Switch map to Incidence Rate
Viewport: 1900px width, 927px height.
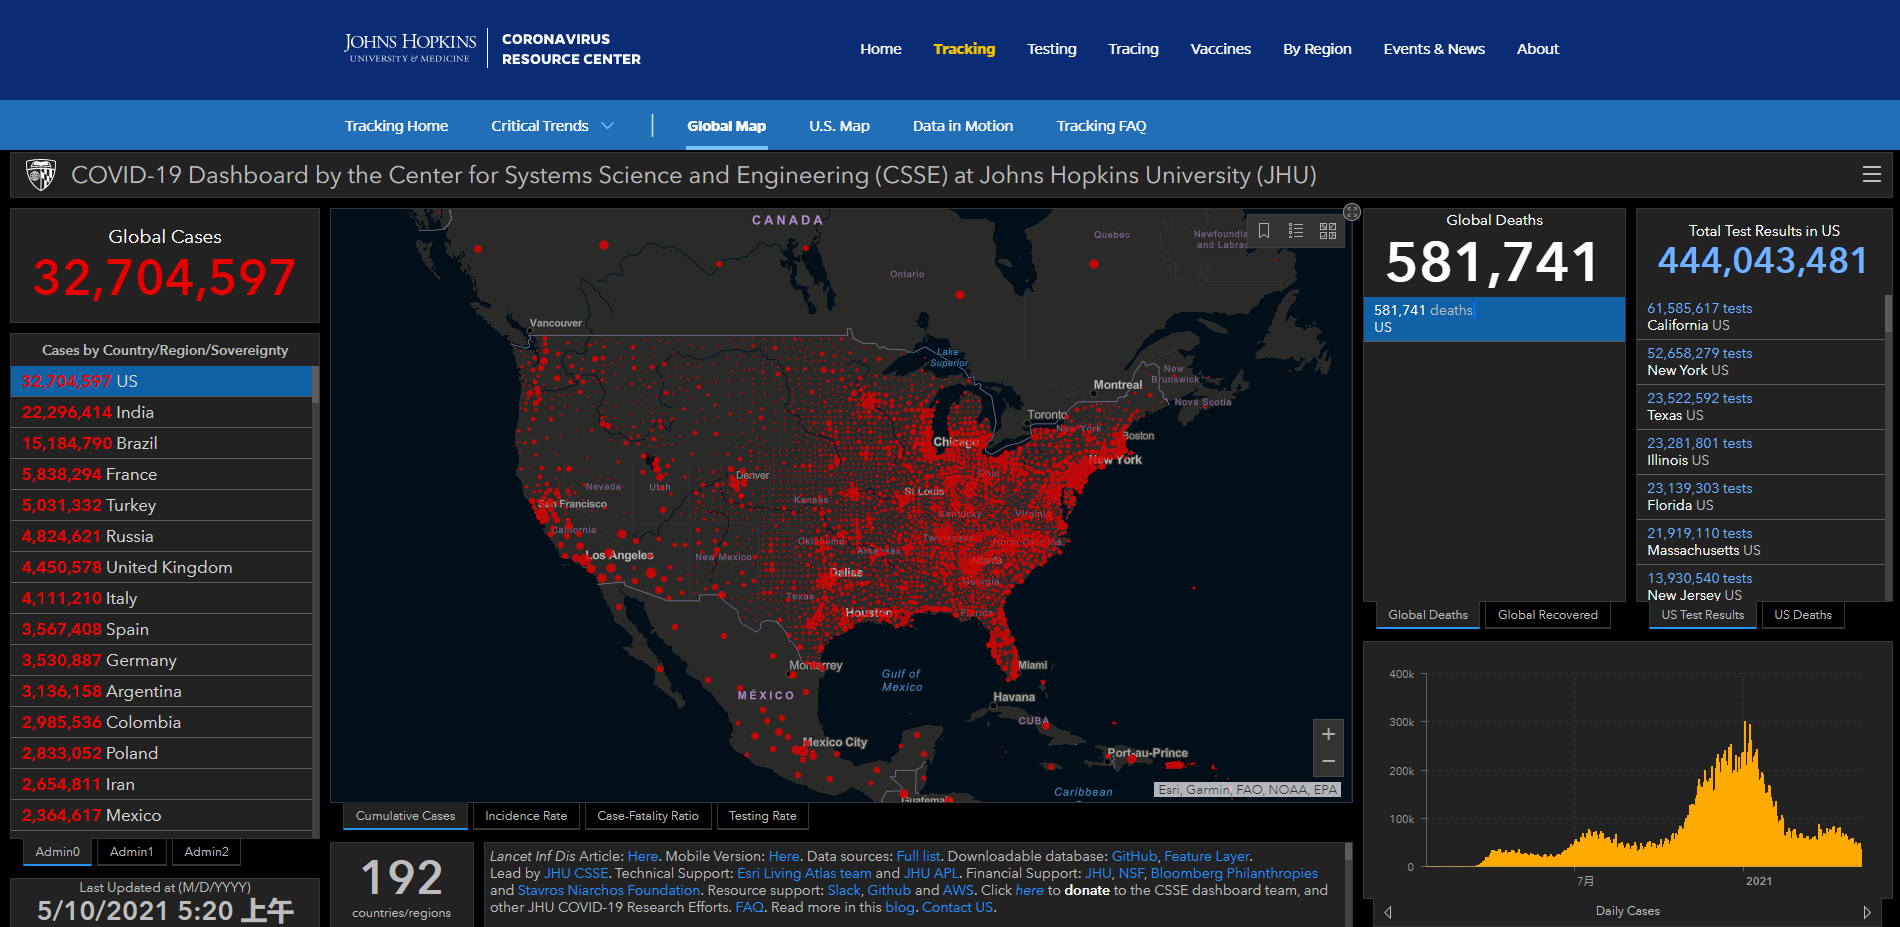click(x=526, y=816)
